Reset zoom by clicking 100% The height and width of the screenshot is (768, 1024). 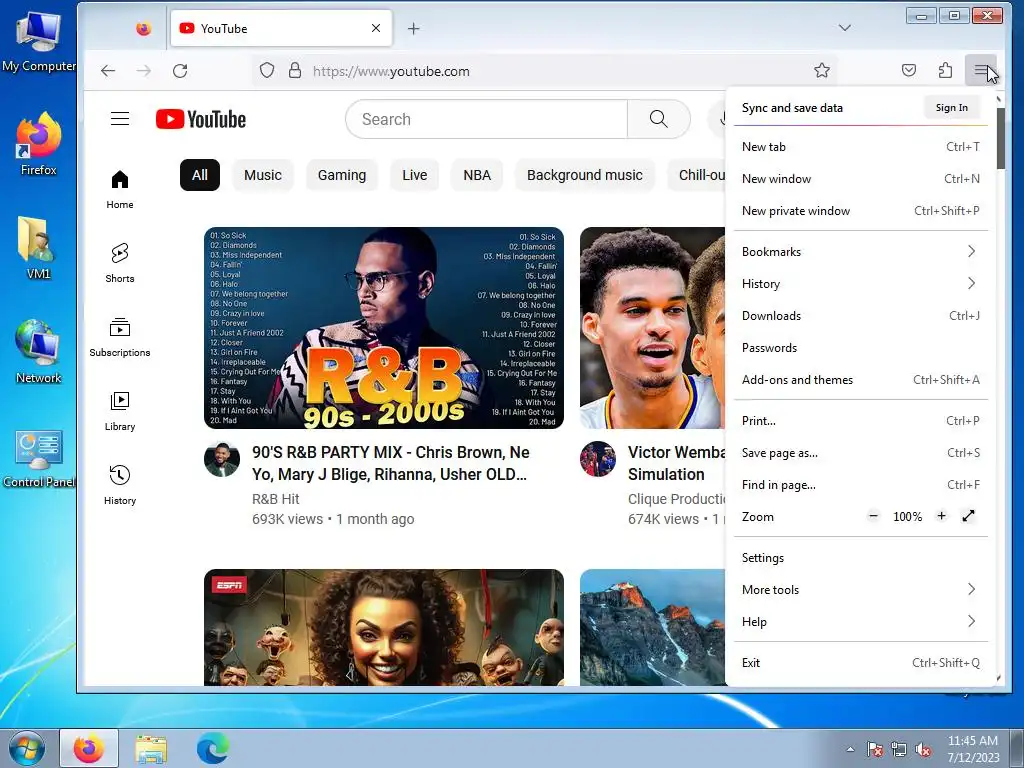[908, 517]
